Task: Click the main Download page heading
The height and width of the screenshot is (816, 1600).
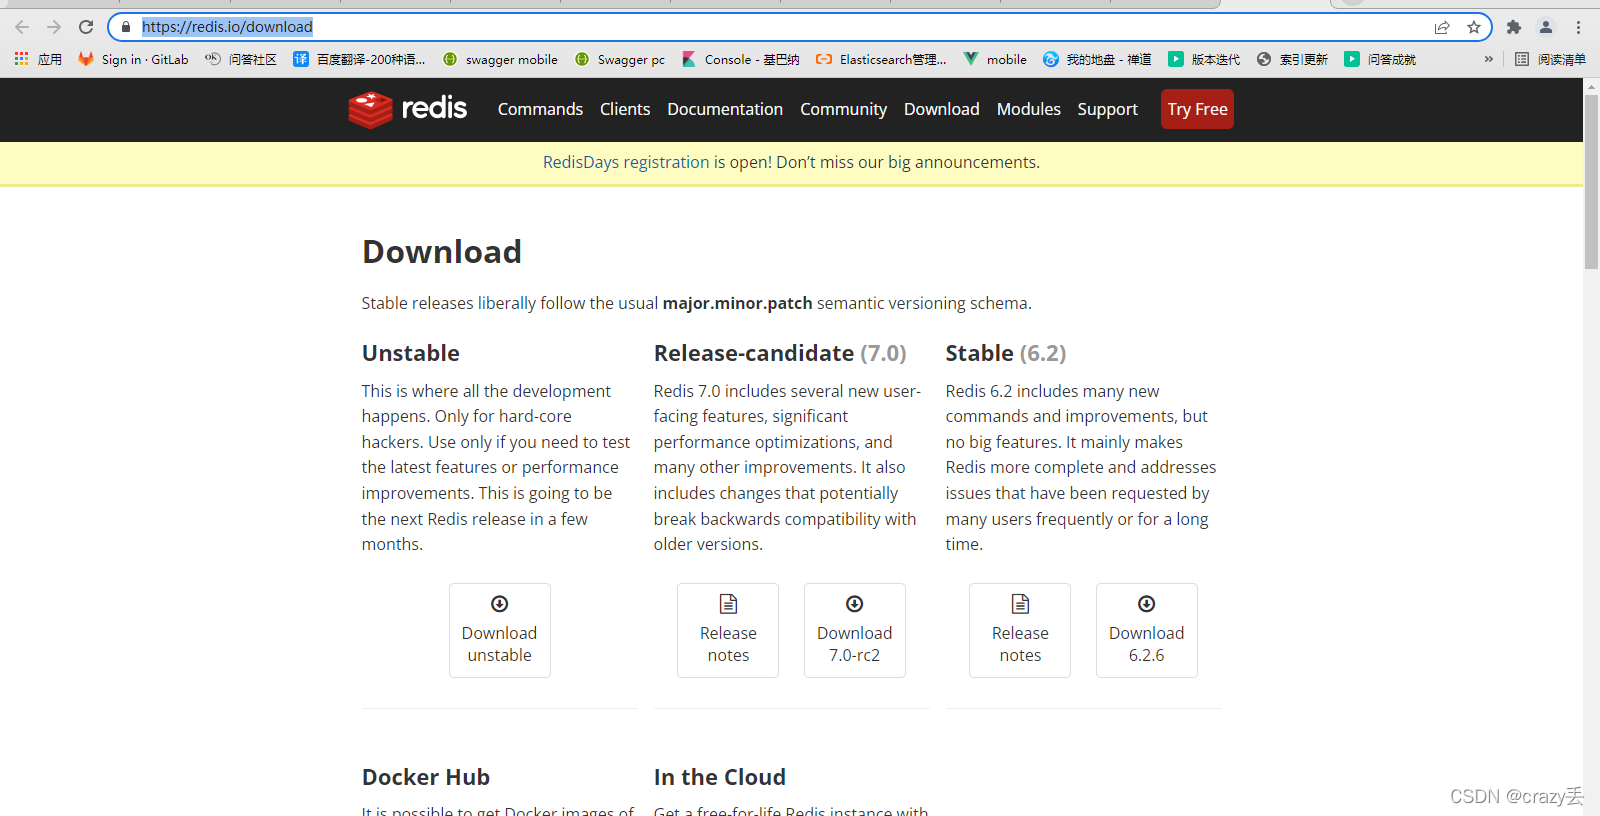Action: 442,252
